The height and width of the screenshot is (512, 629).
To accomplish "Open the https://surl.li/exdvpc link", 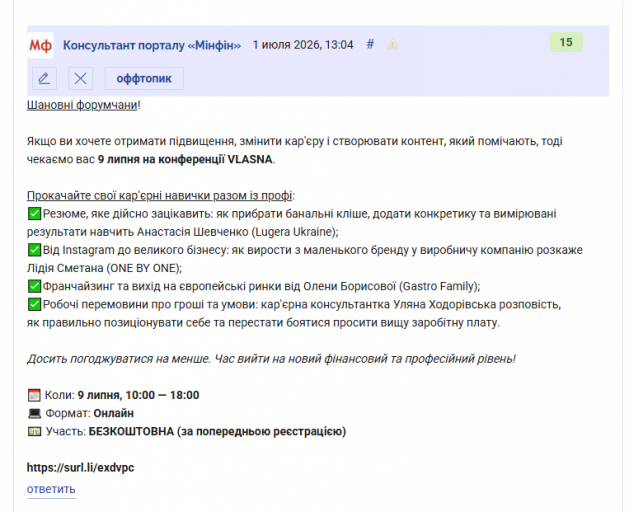I will click(x=80, y=467).
